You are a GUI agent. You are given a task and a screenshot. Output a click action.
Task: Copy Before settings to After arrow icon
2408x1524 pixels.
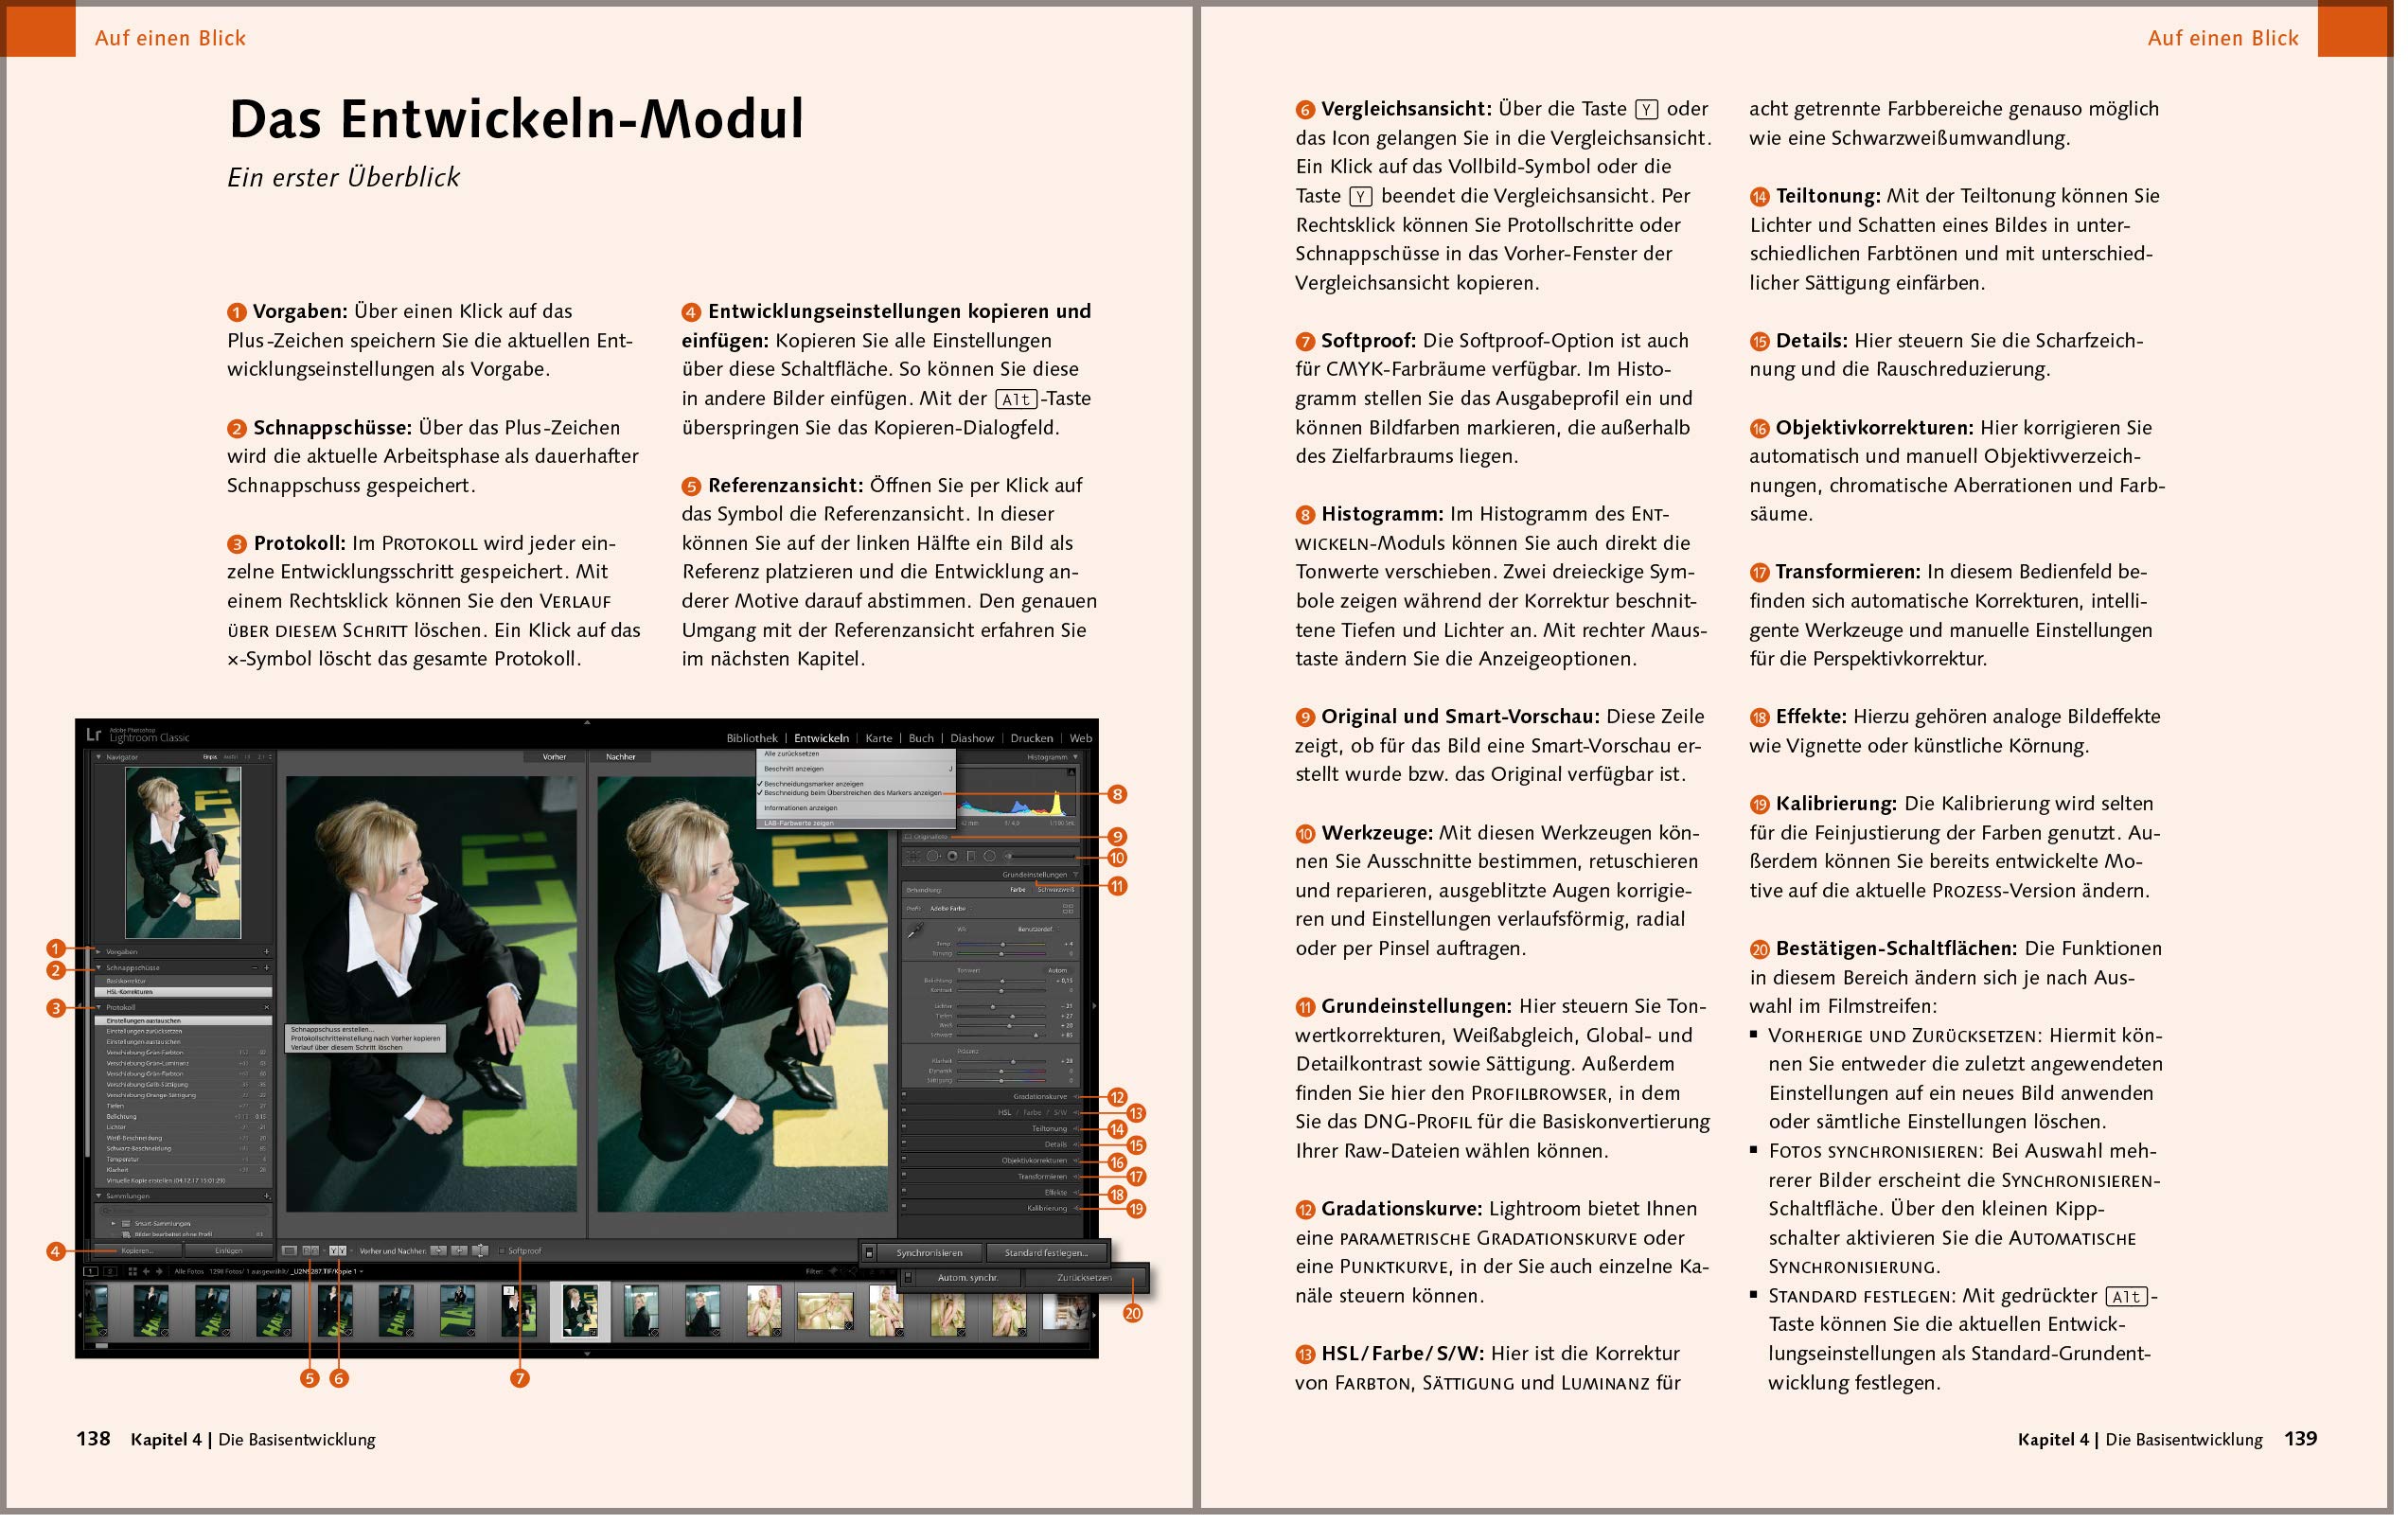pyautogui.click(x=439, y=1251)
